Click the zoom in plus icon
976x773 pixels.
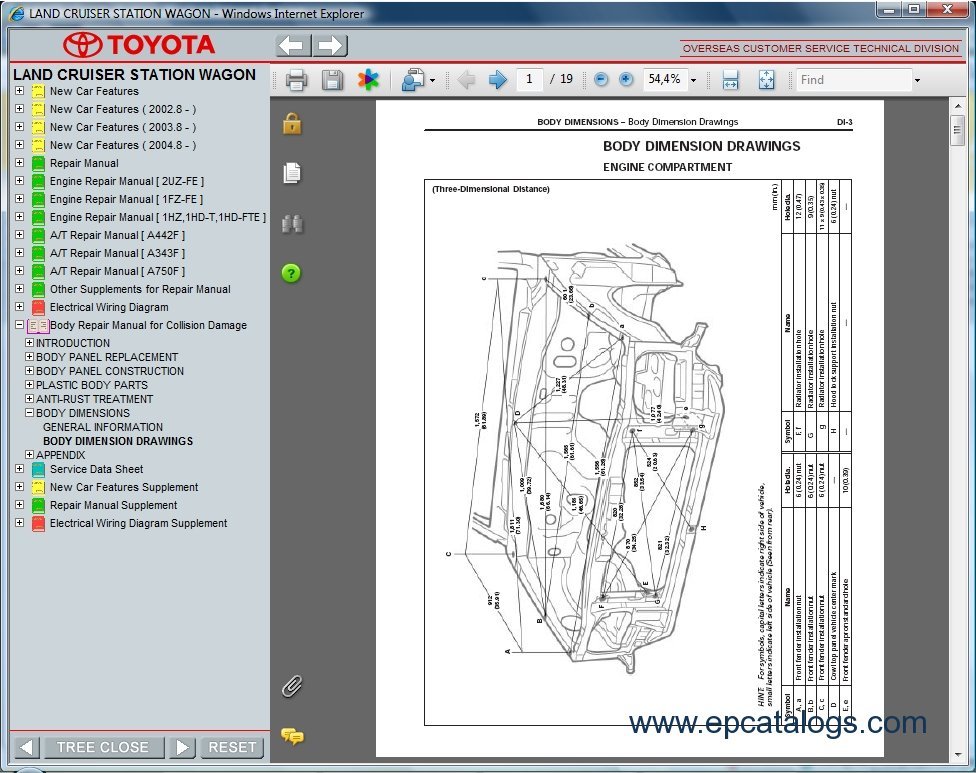(x=626, y=80)
